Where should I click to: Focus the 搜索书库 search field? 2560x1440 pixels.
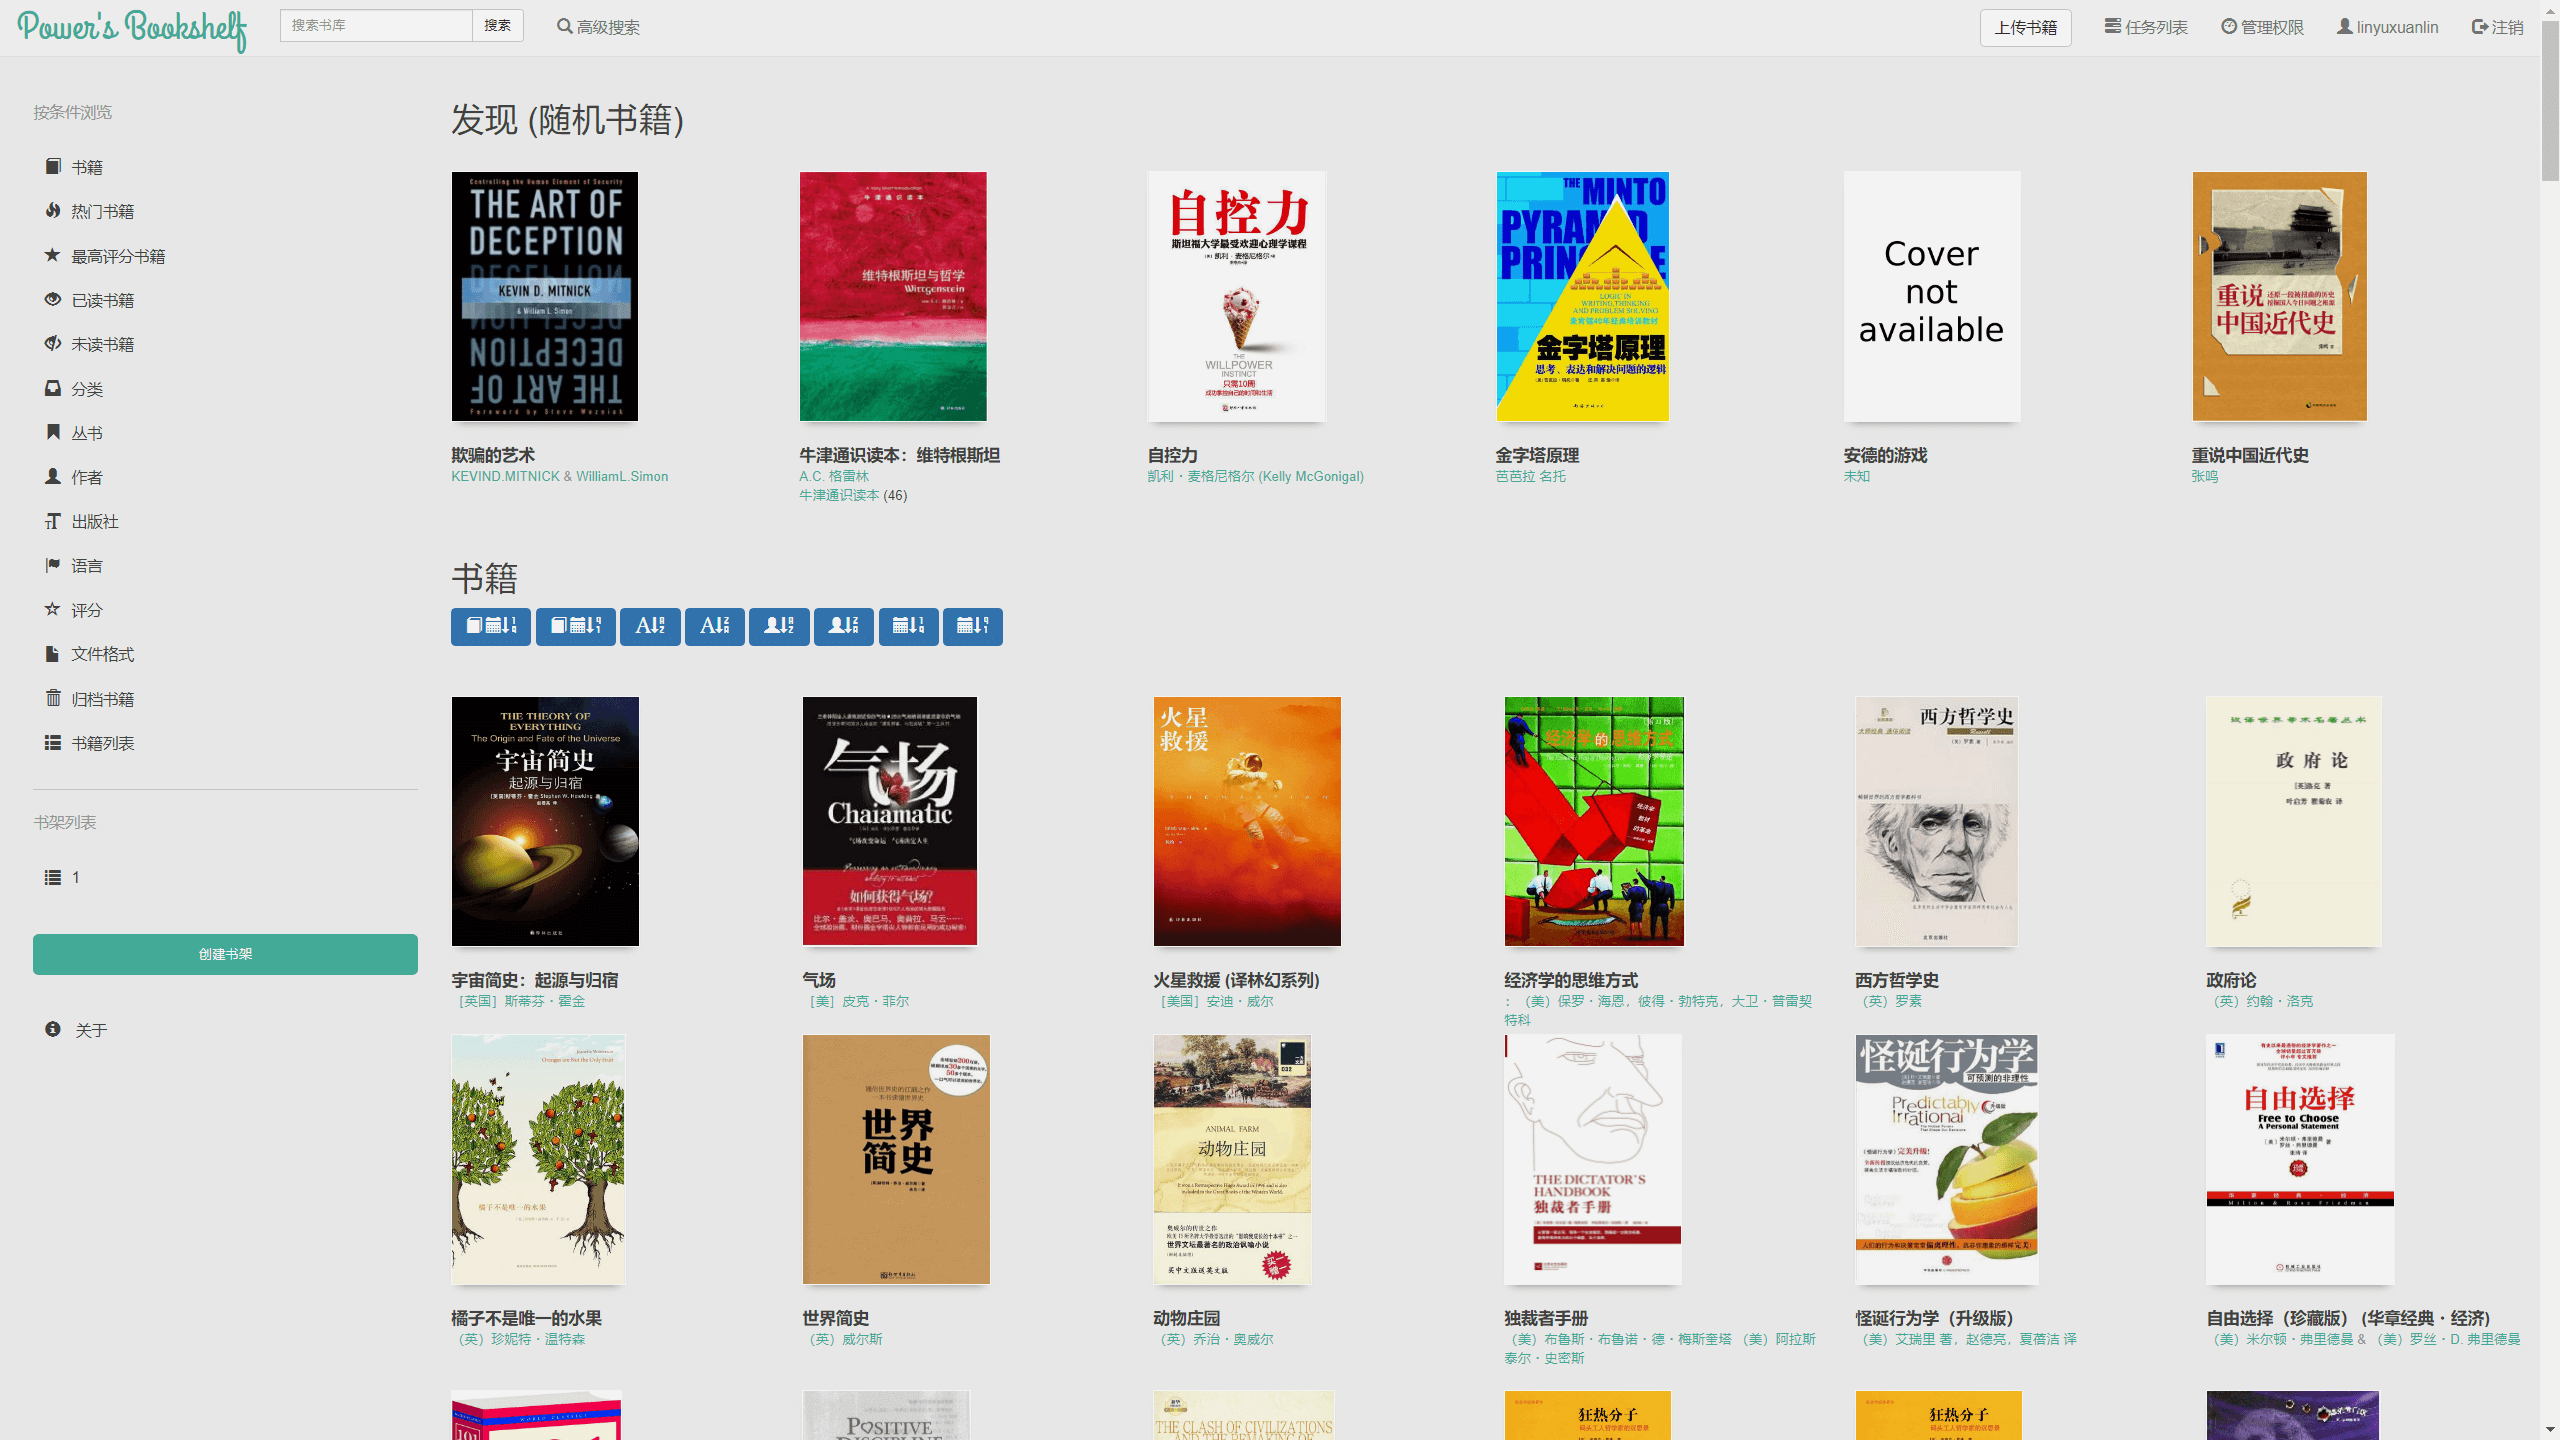[x=376, y=25]
